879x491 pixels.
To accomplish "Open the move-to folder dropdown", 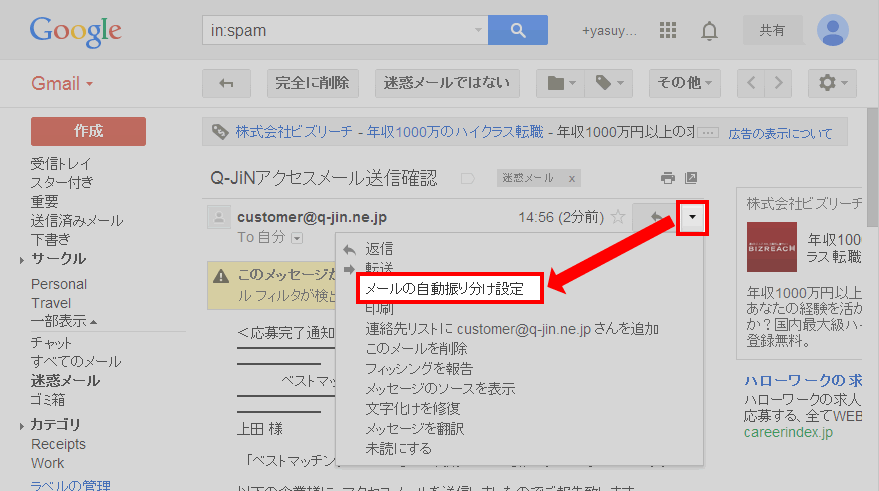I will (560, 83).
